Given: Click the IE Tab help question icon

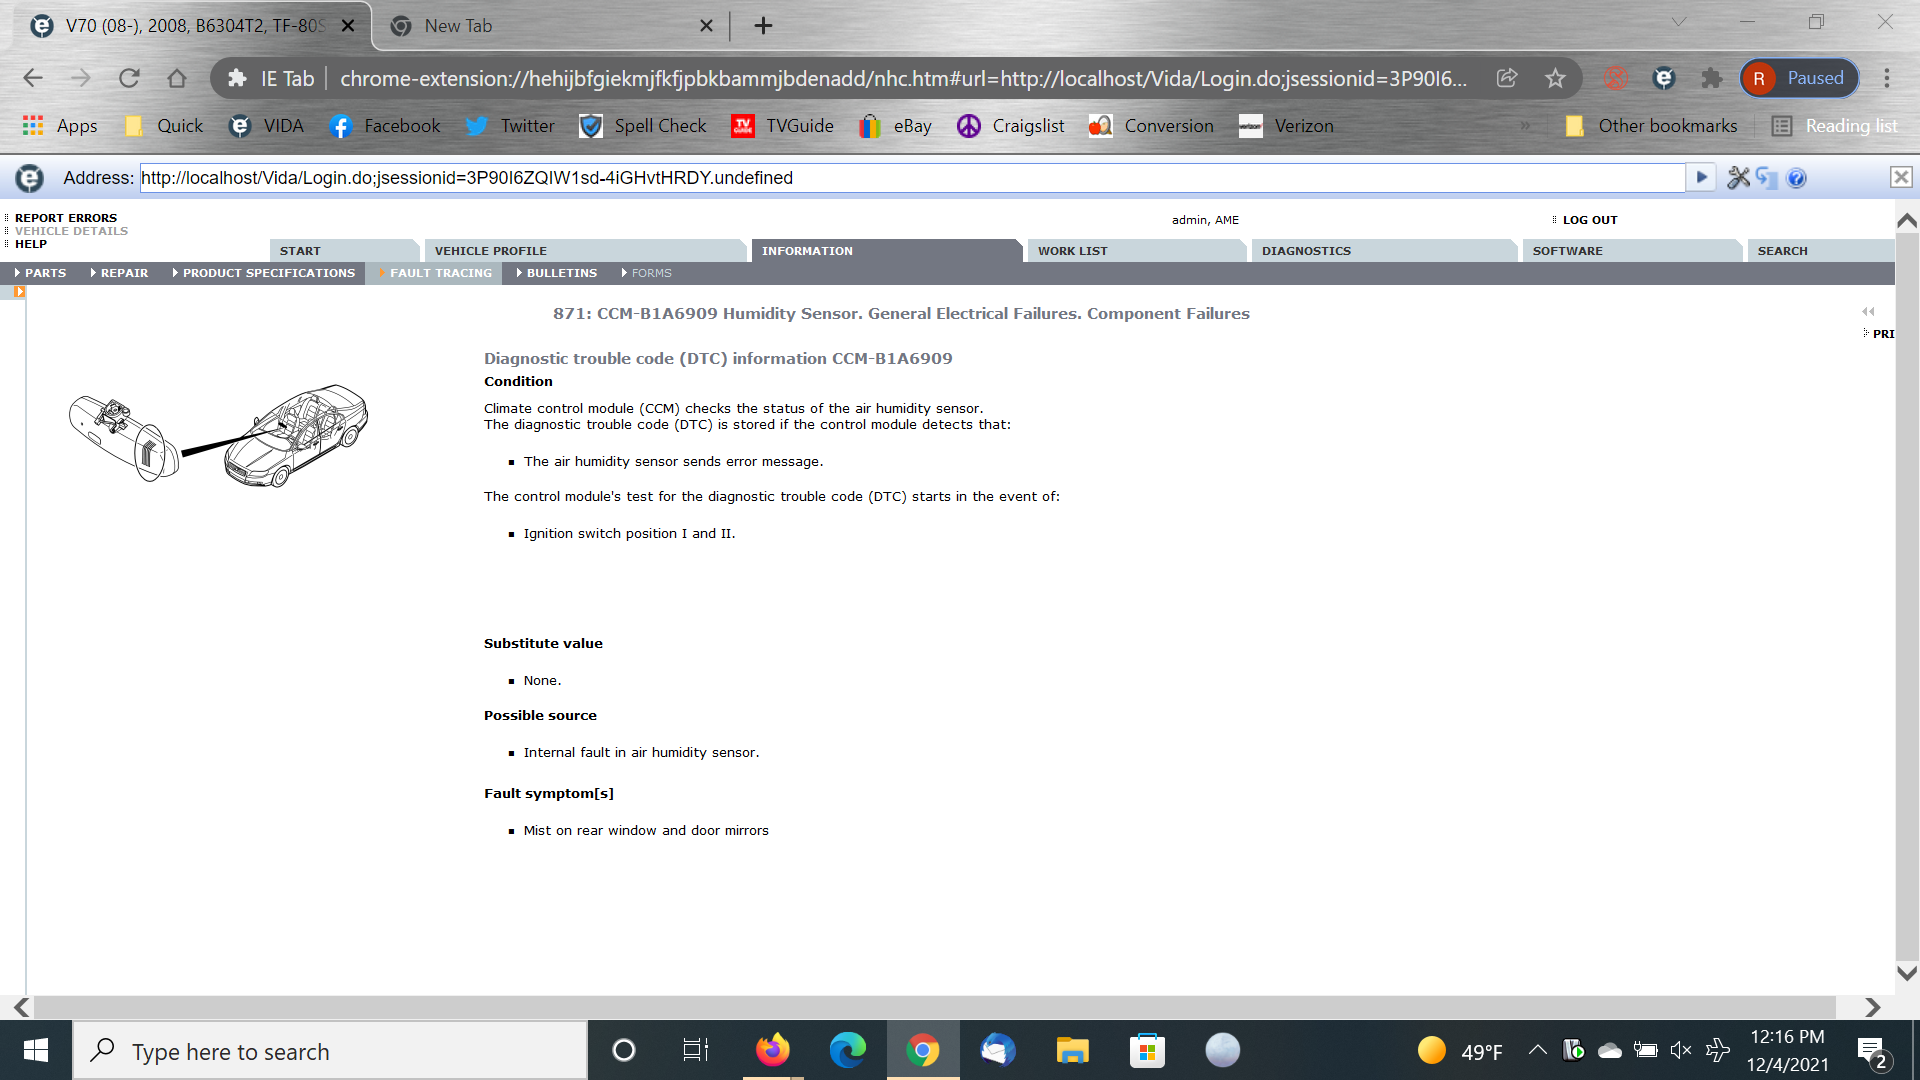Looking at the screenshot, I should click(x=1796, y=178).
